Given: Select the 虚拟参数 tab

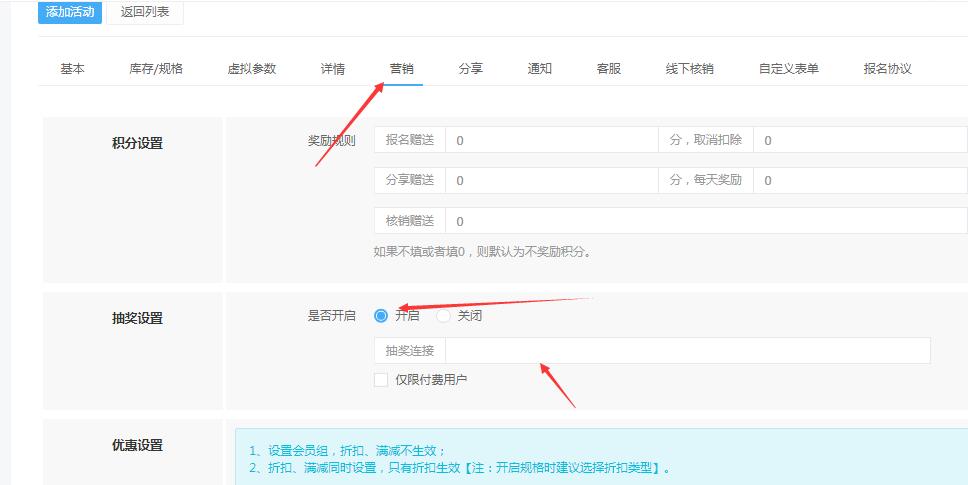Looking at the screenshot, I should point(251,69).
